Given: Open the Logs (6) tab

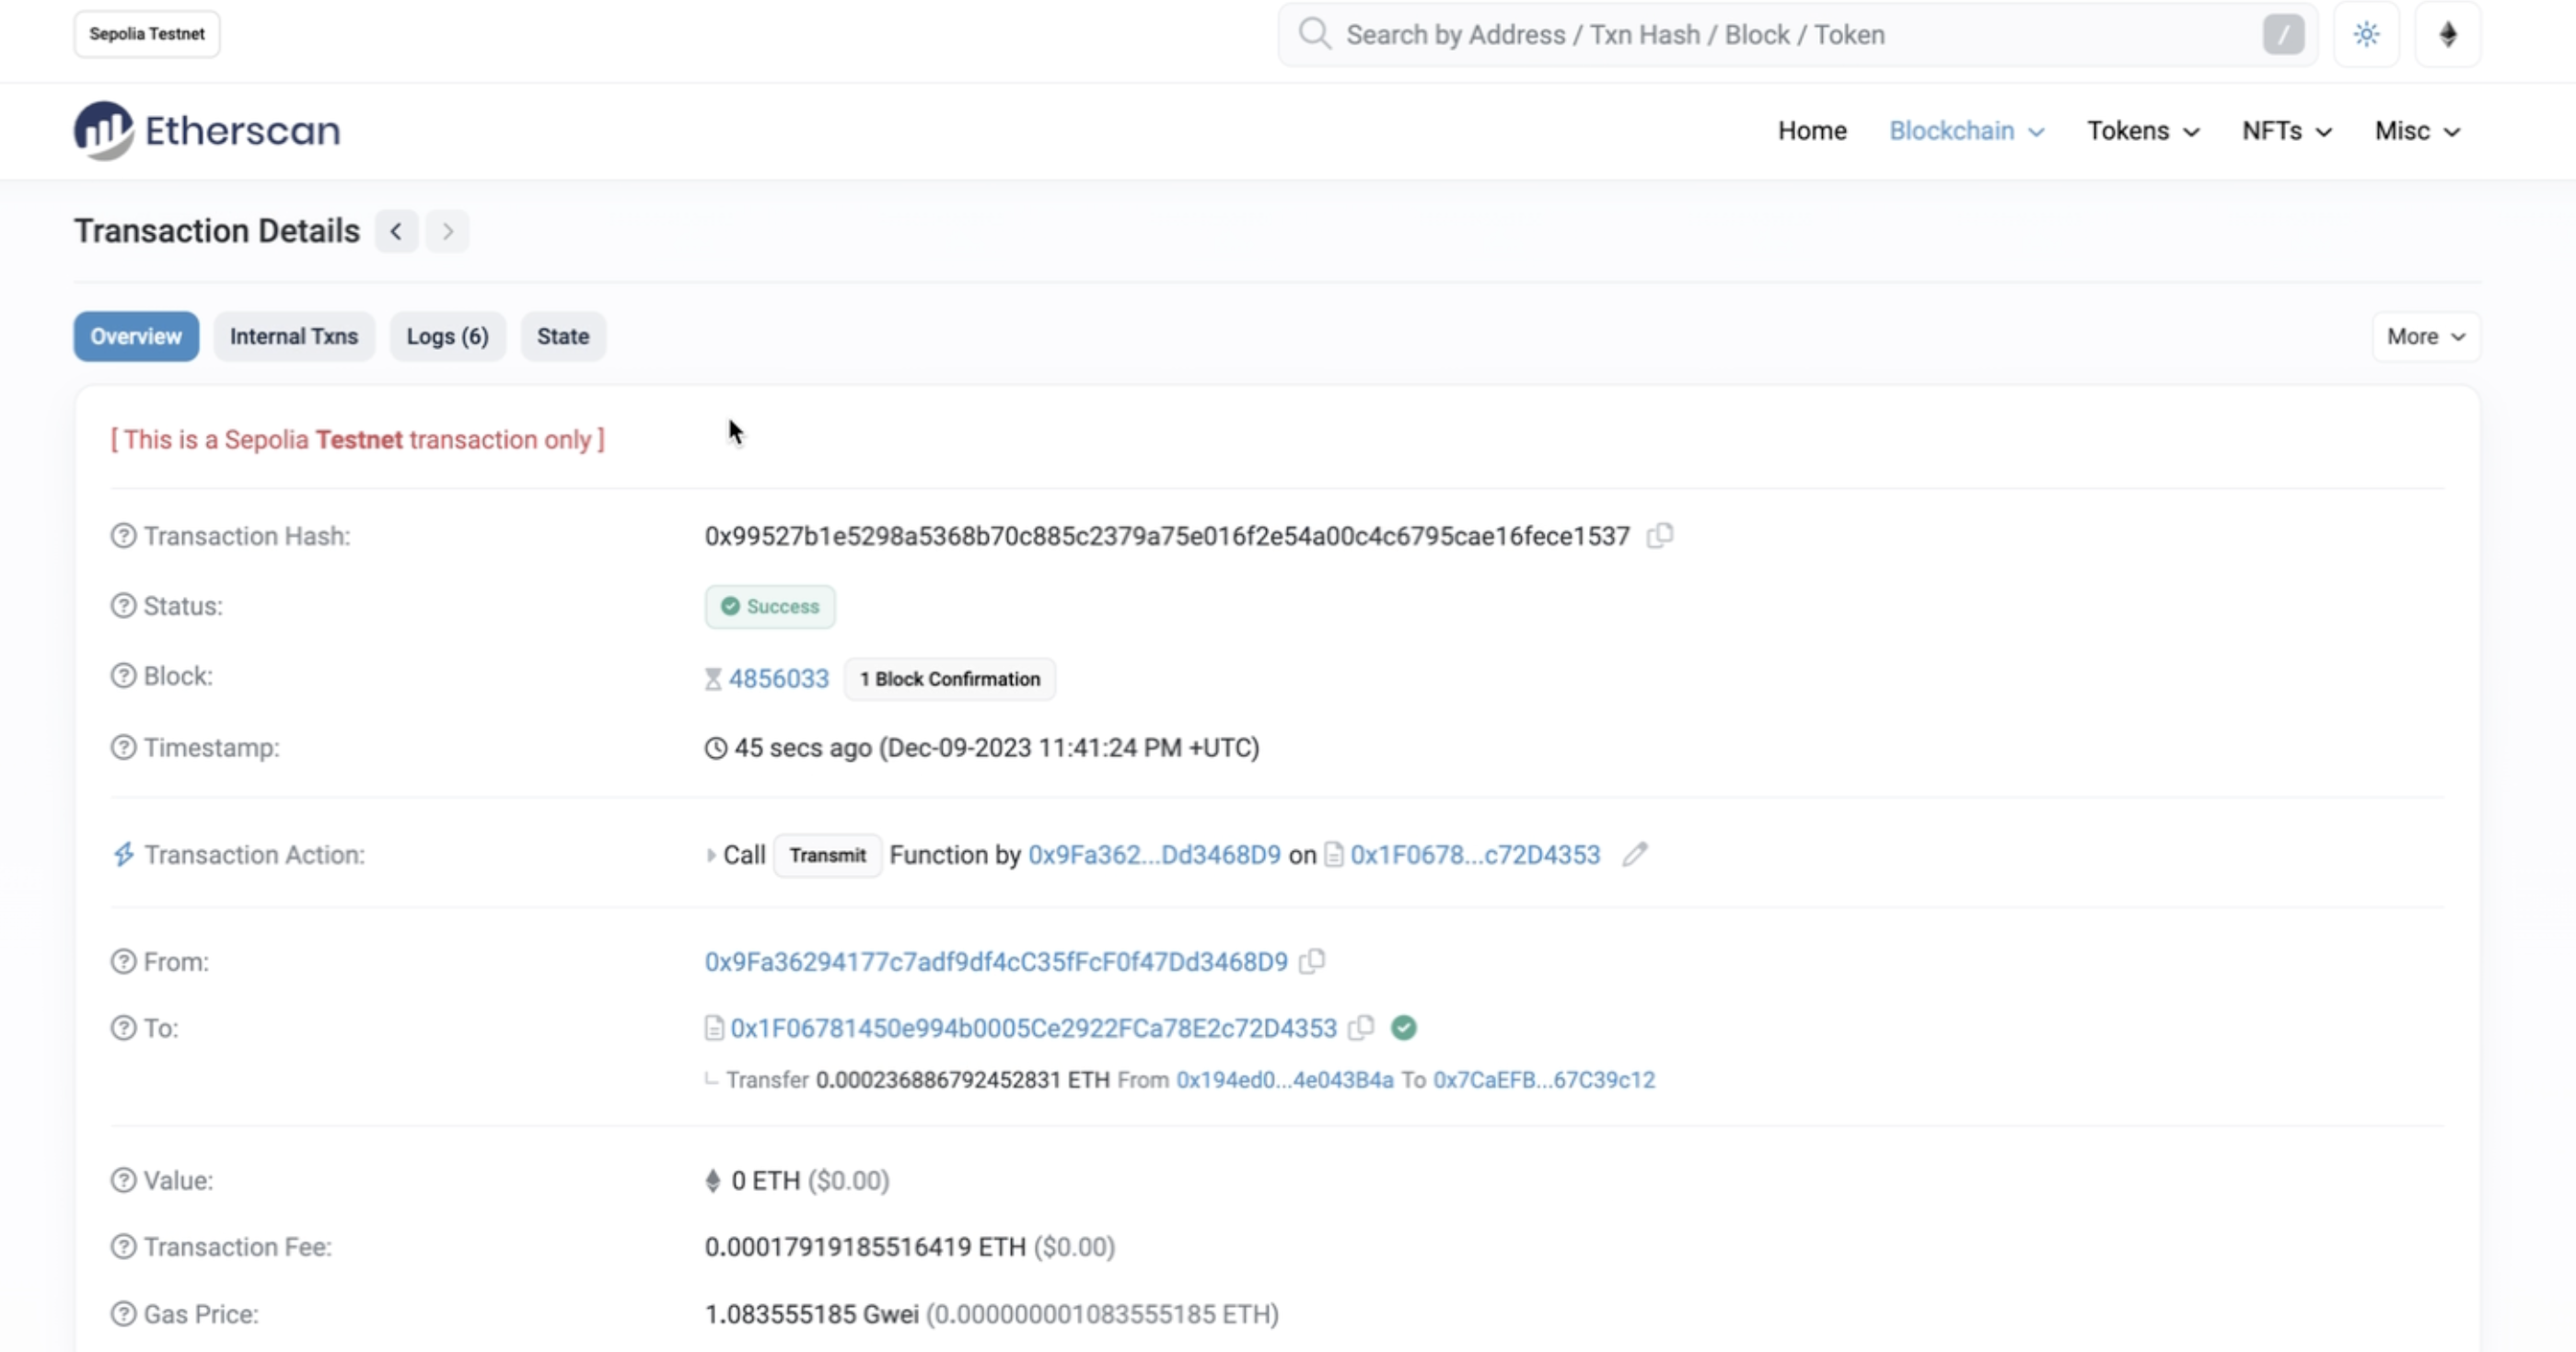Looking at the screenshot, I should (x=447, y=337).
